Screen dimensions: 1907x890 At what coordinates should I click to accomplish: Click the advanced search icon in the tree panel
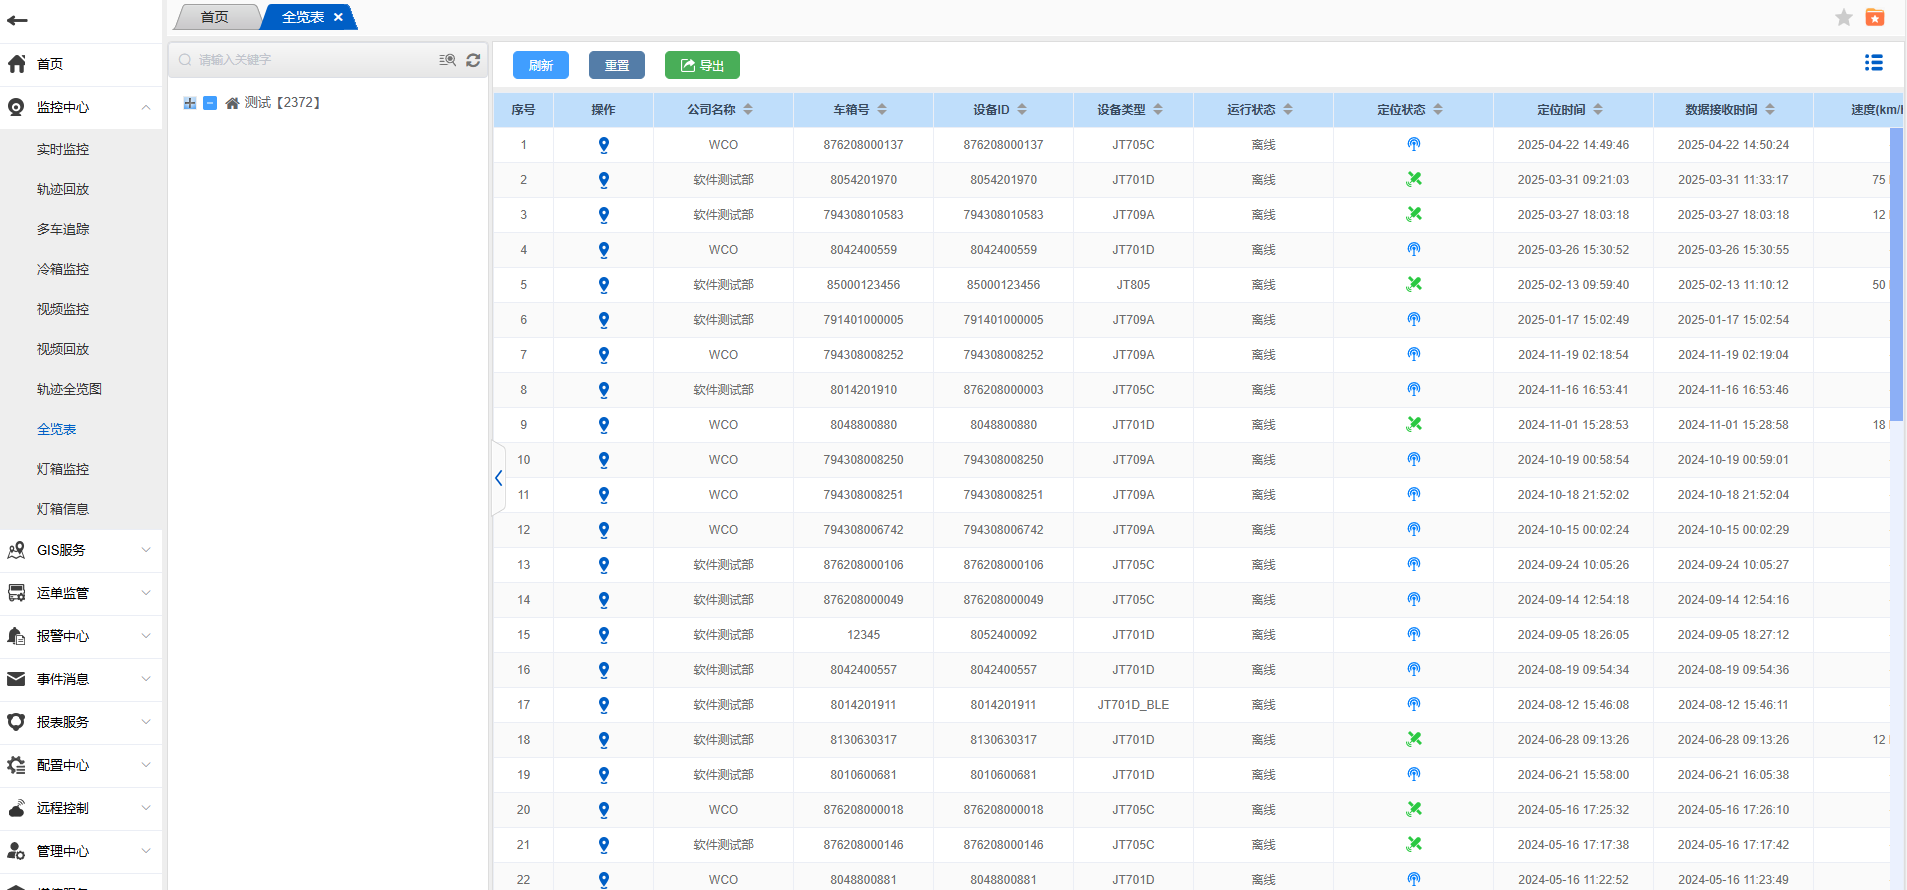tap(447, 60)
